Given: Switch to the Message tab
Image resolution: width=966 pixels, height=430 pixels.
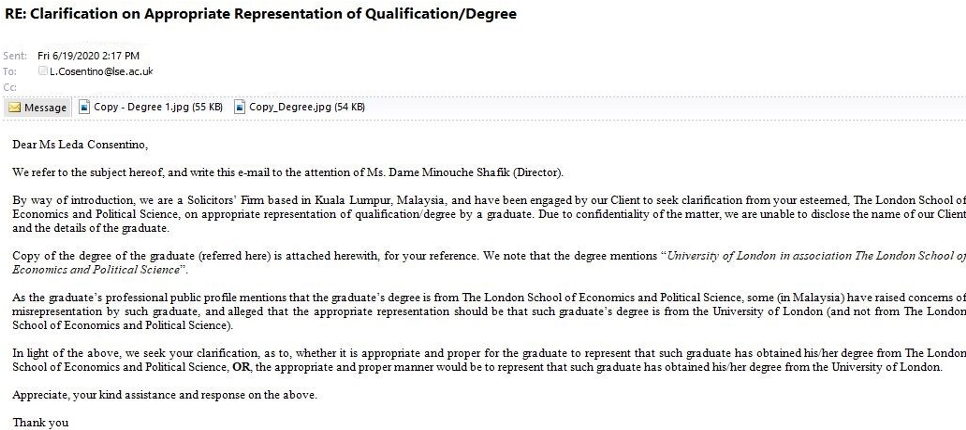Looking at the screenshot, I should pyautogui.click(x=38, y=107).
